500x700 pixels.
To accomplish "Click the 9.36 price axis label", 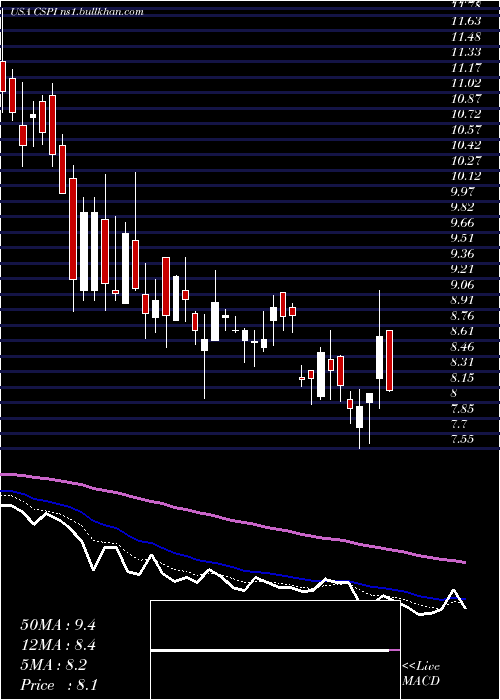I will click(x=464, y=254).
